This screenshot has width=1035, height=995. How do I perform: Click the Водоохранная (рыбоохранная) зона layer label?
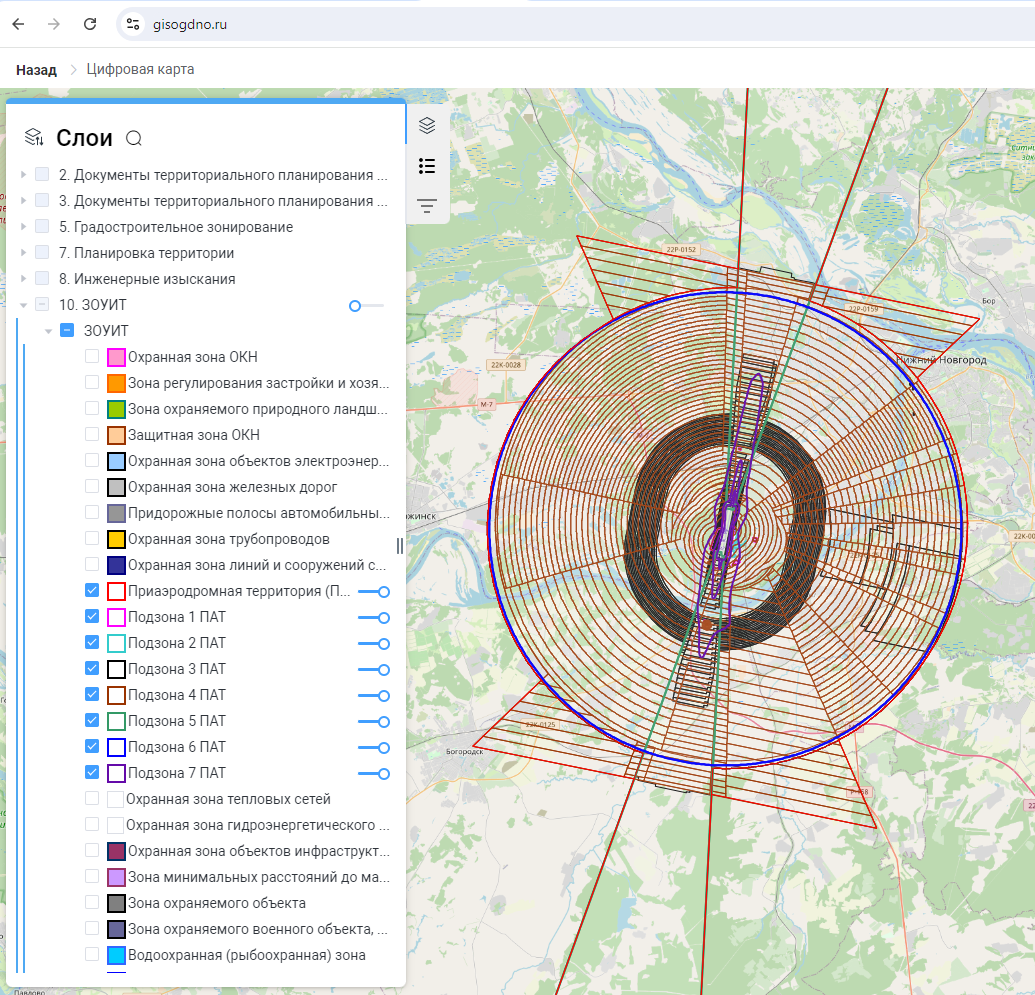pos(246,955)
